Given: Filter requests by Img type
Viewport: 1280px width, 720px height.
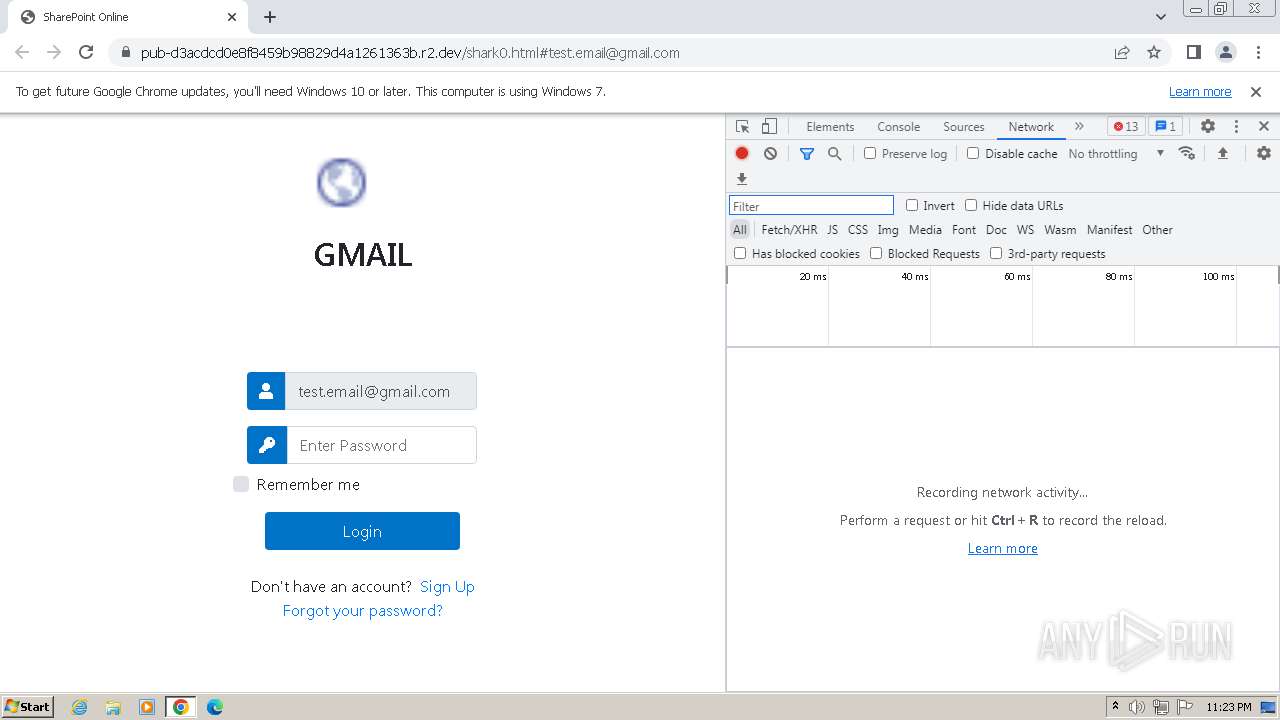Looking at the screenshot, I should click(x=888, y=230).
